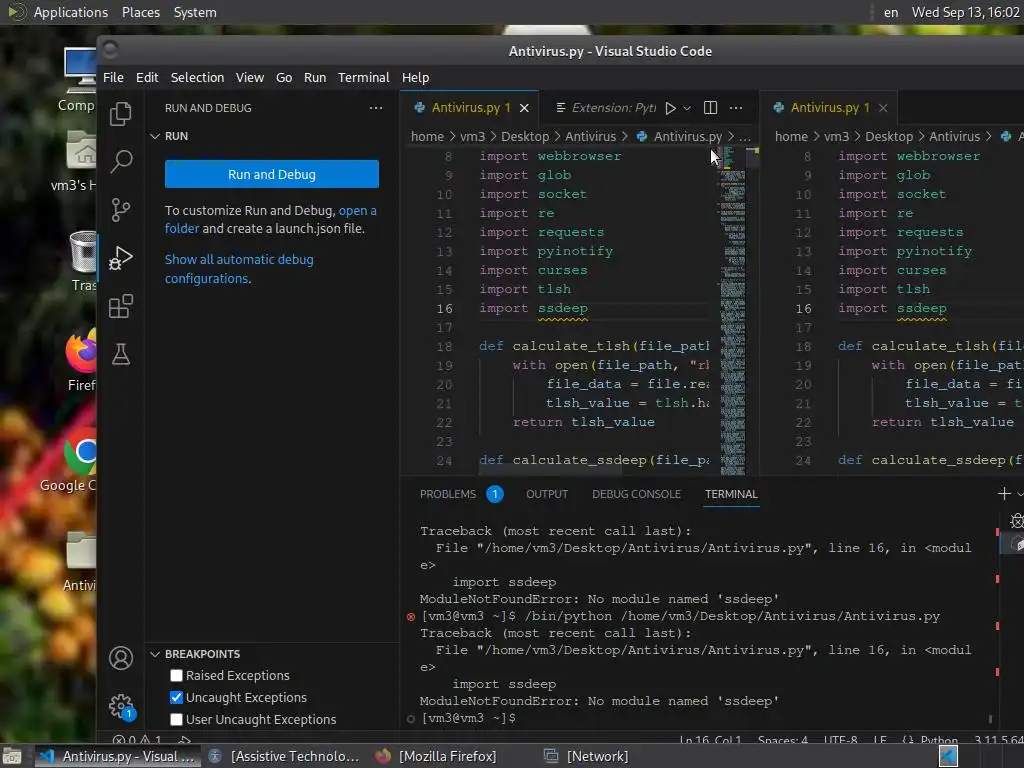1024x768 pixels.
Task: Split the editor right
Action: (x=711, y=108)
